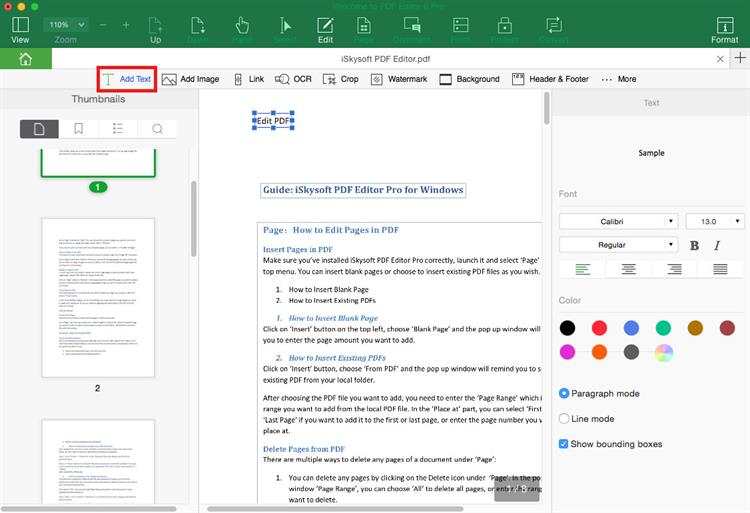Click the 'Guide: iSkysoft PDF Editor Pro' heading
The height and width of the screenshot is (513, 750).
363,190
